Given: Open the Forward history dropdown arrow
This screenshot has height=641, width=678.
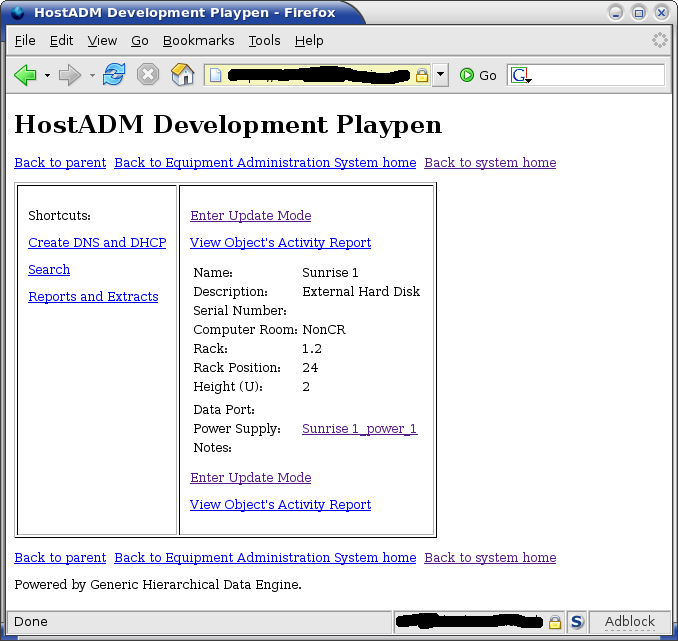Looking at the screenshot, I should pos(92,76).
